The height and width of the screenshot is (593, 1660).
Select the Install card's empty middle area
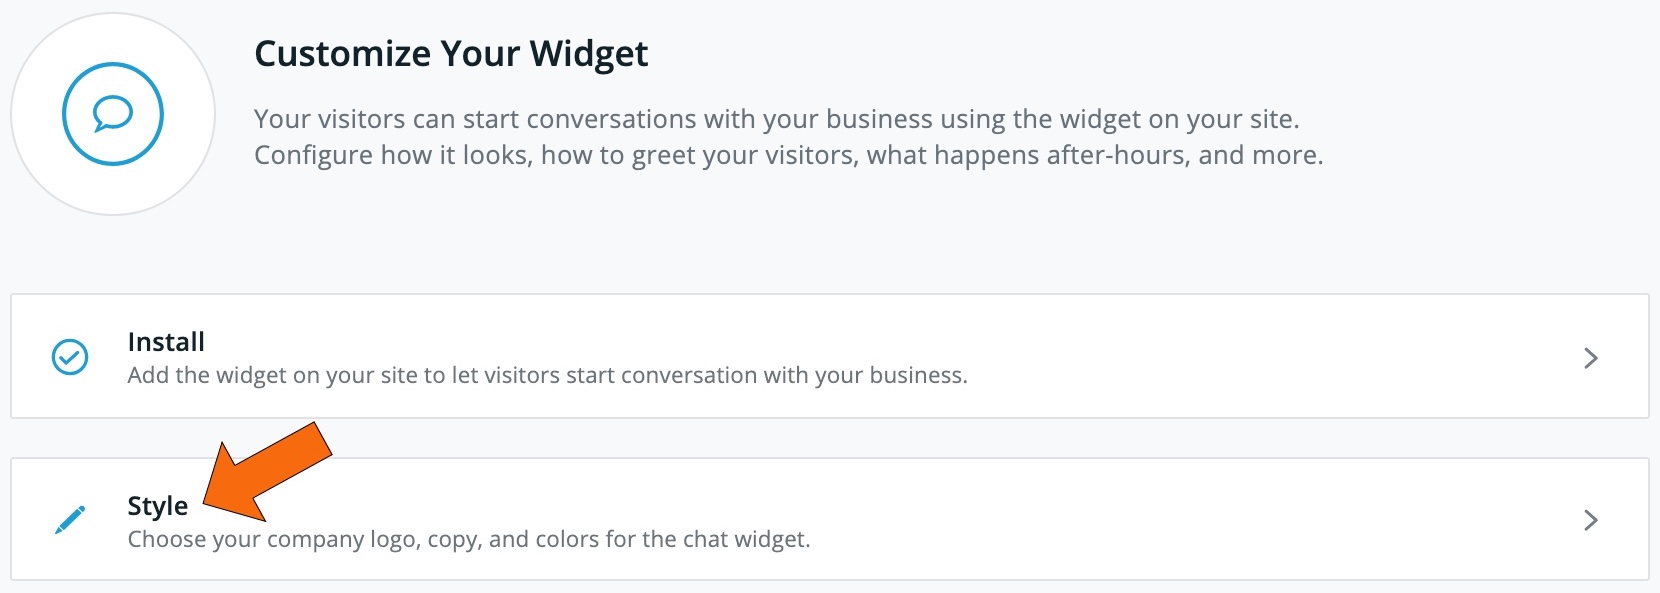[1270, 357]
